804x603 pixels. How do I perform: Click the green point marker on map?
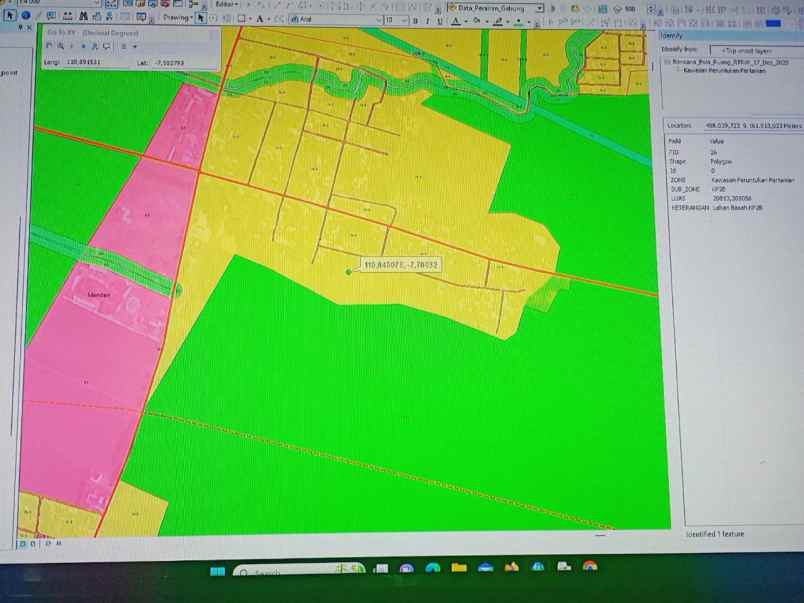point(348,271)
